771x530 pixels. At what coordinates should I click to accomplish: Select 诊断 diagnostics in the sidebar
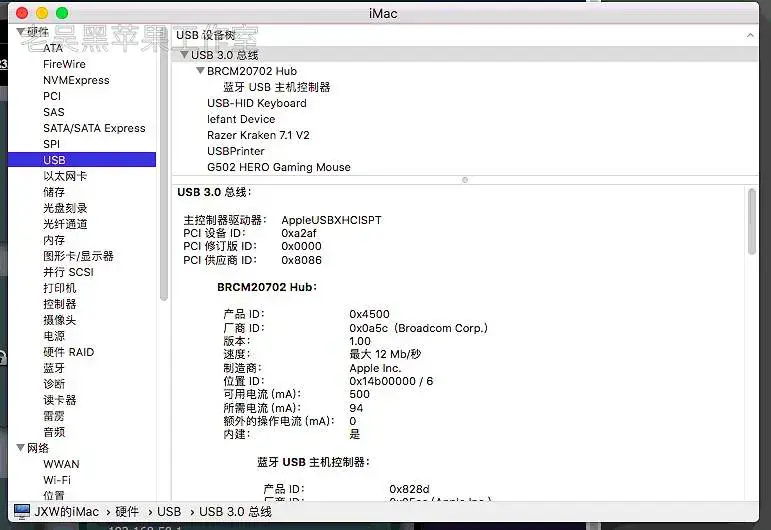point(54,384)
